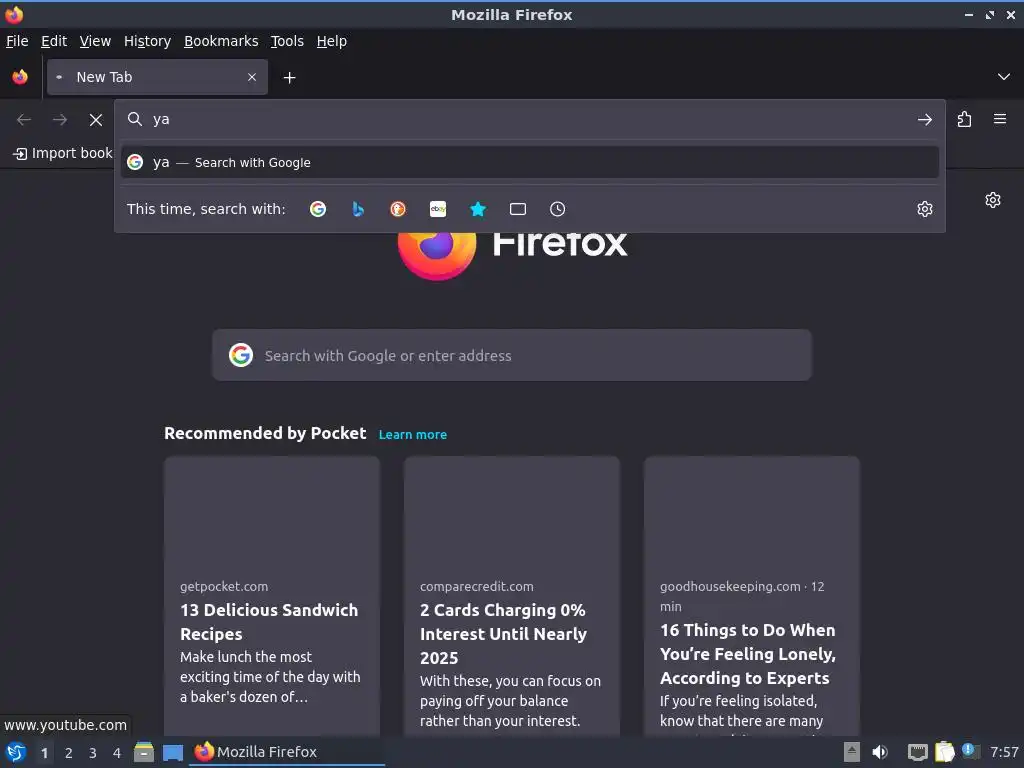Click the forward navigation arrow
Screen dimensions: 1024x768
pos(60,120)
